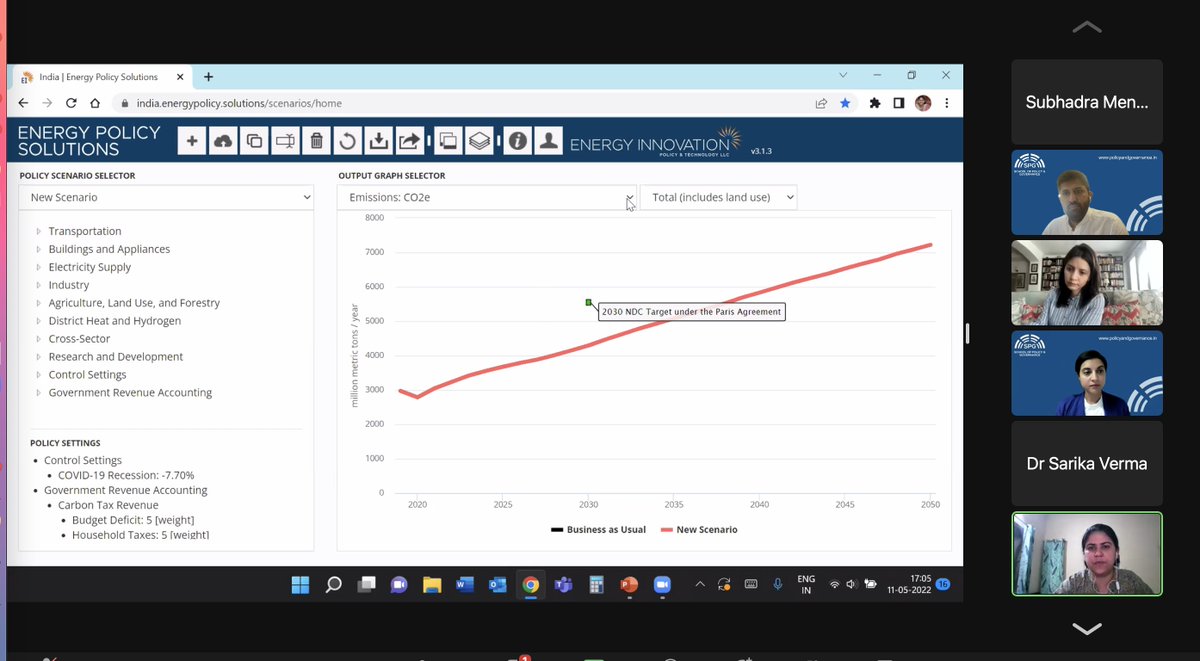Expand District Heat and Hydrogen category
Screen dimensions: 1200x661
coord(114,321)
